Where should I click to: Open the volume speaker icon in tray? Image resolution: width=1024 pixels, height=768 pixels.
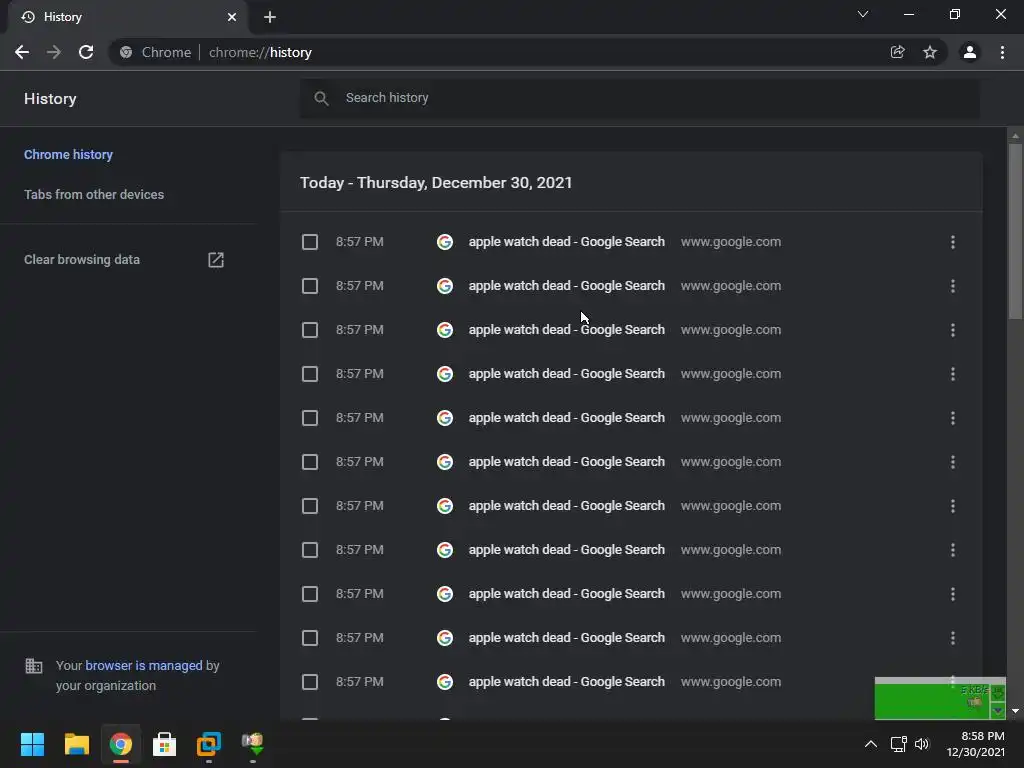tap(922, 744)
